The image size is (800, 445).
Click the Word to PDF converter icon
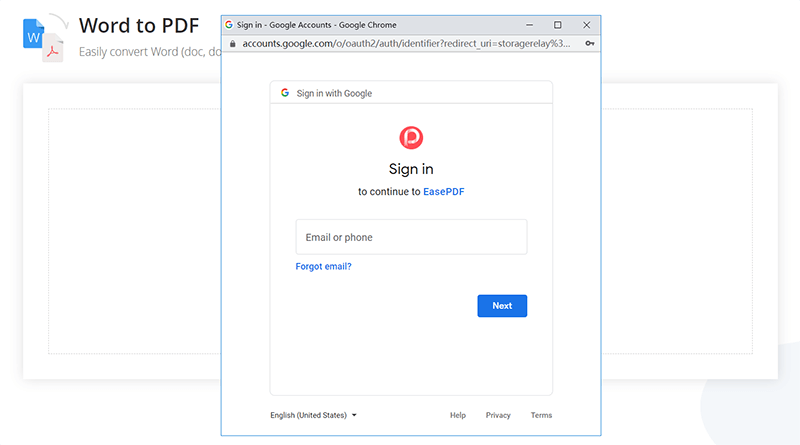point(43,38)
